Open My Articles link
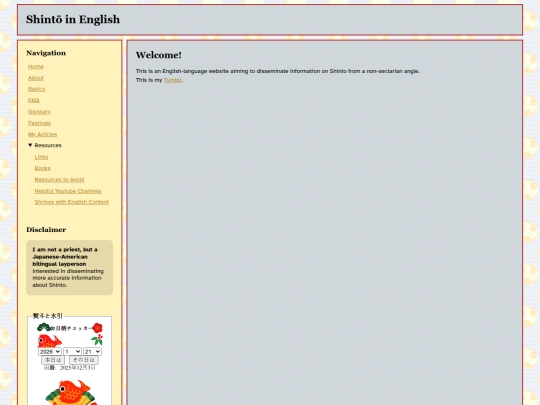Viewport: 540px width, 405px height. (x=42, y=134)
